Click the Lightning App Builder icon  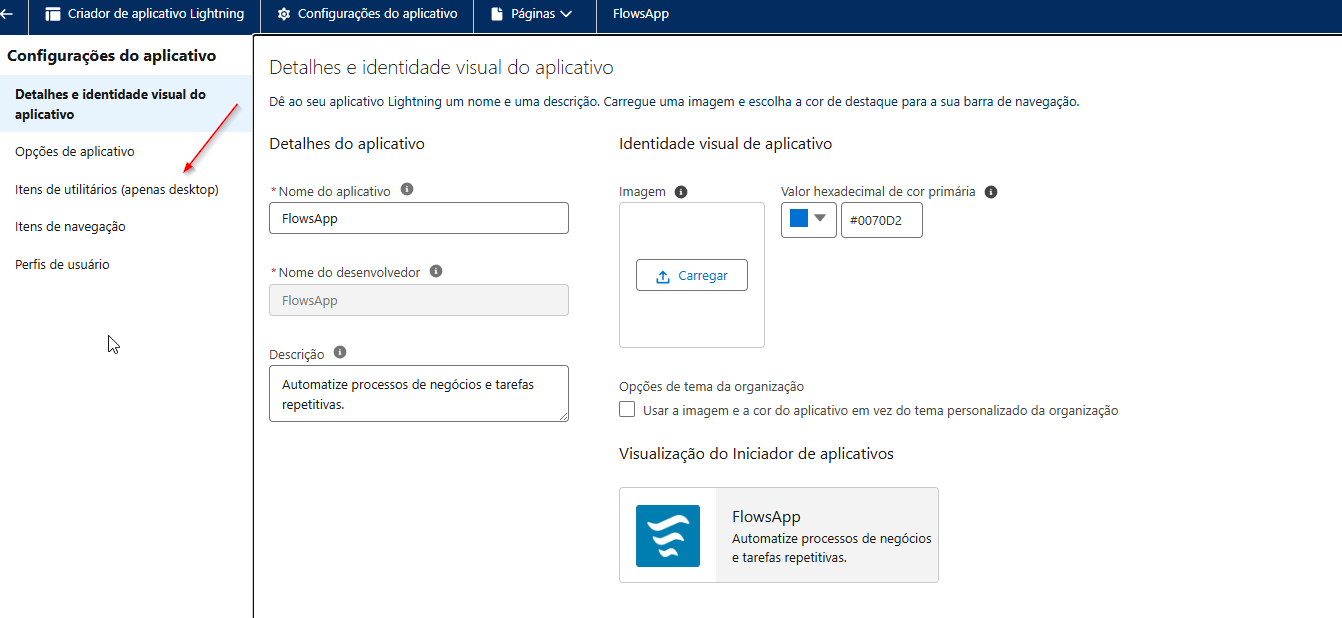point(53,14)
